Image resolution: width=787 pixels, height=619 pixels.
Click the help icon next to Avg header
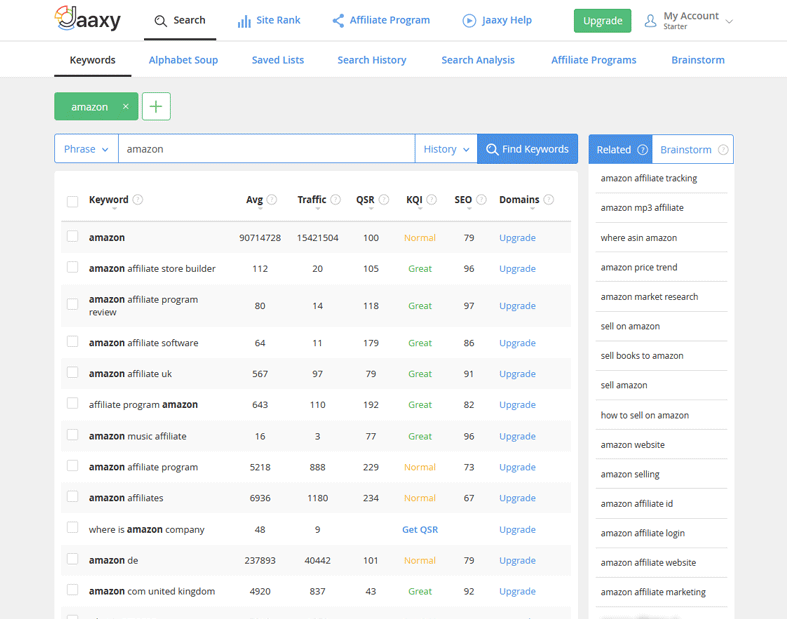tap(272, 200)
